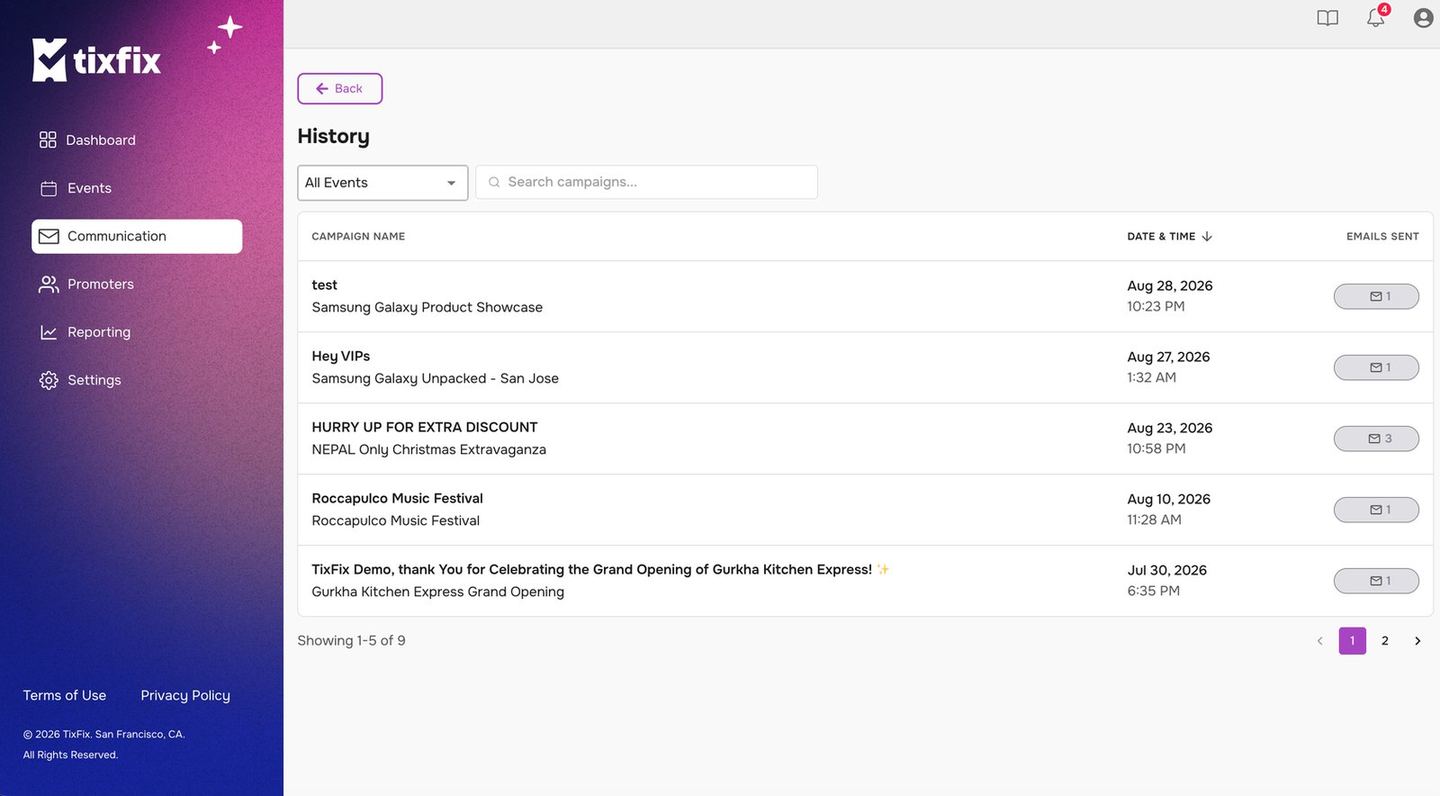Click emails sent badge for Gurkha Kitchen campaign

point(1376,581)
